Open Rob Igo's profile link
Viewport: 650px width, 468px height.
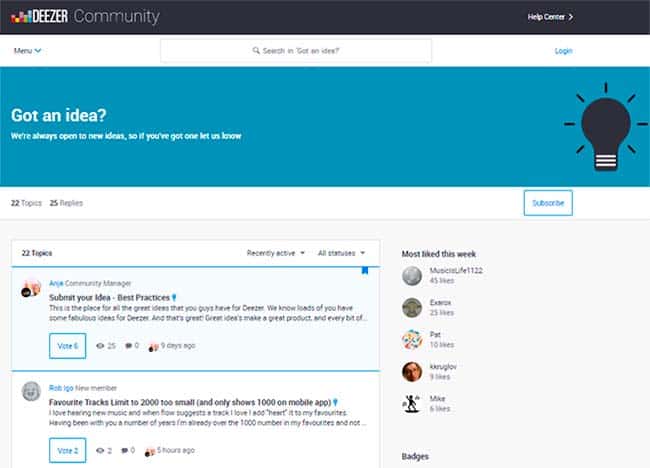pos(61,388)
